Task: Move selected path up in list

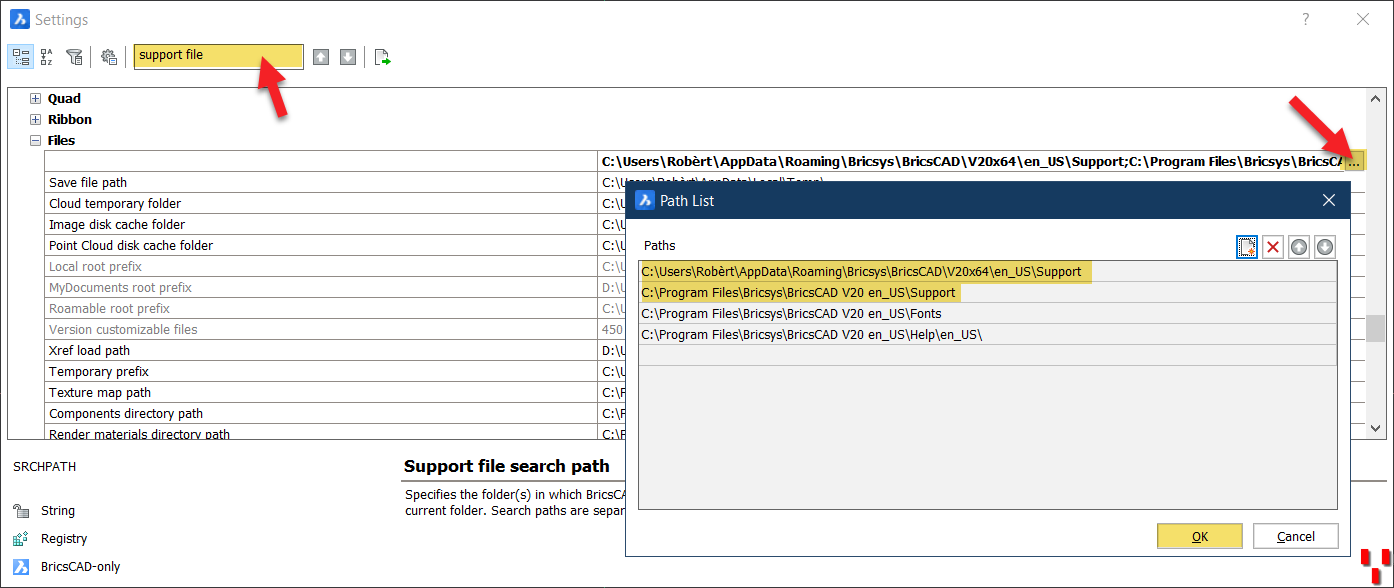Action: point(1299,247)
